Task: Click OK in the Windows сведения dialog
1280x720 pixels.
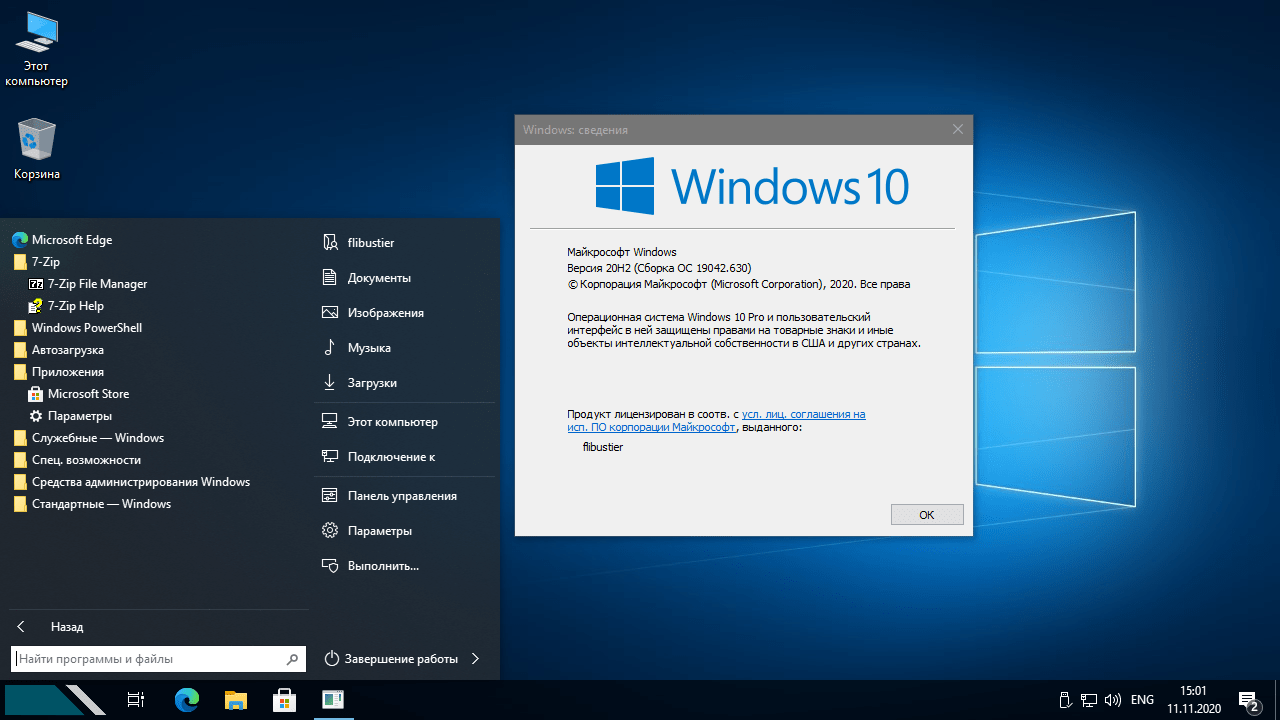Action: coord(926,514)
